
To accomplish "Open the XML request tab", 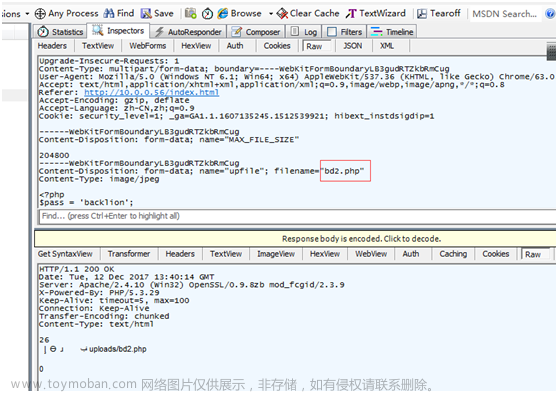I will (387, 46).
